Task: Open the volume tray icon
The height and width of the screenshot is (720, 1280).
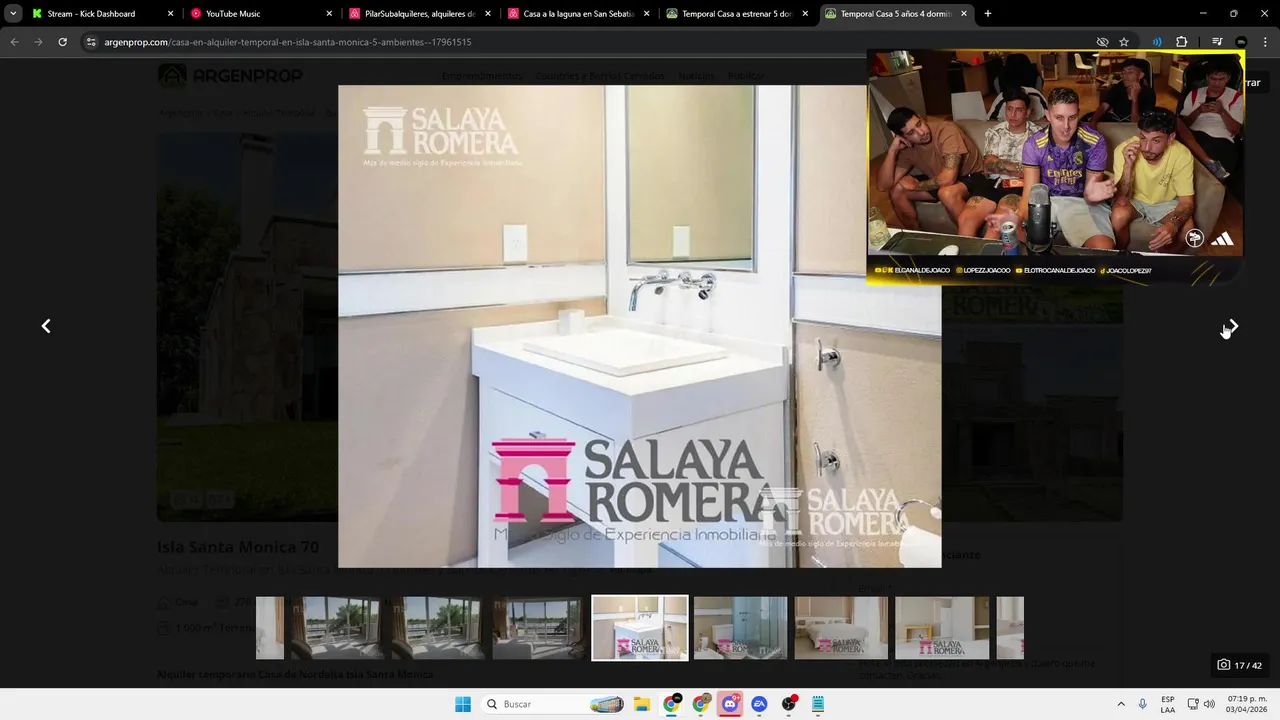Action: point(1209,704)
